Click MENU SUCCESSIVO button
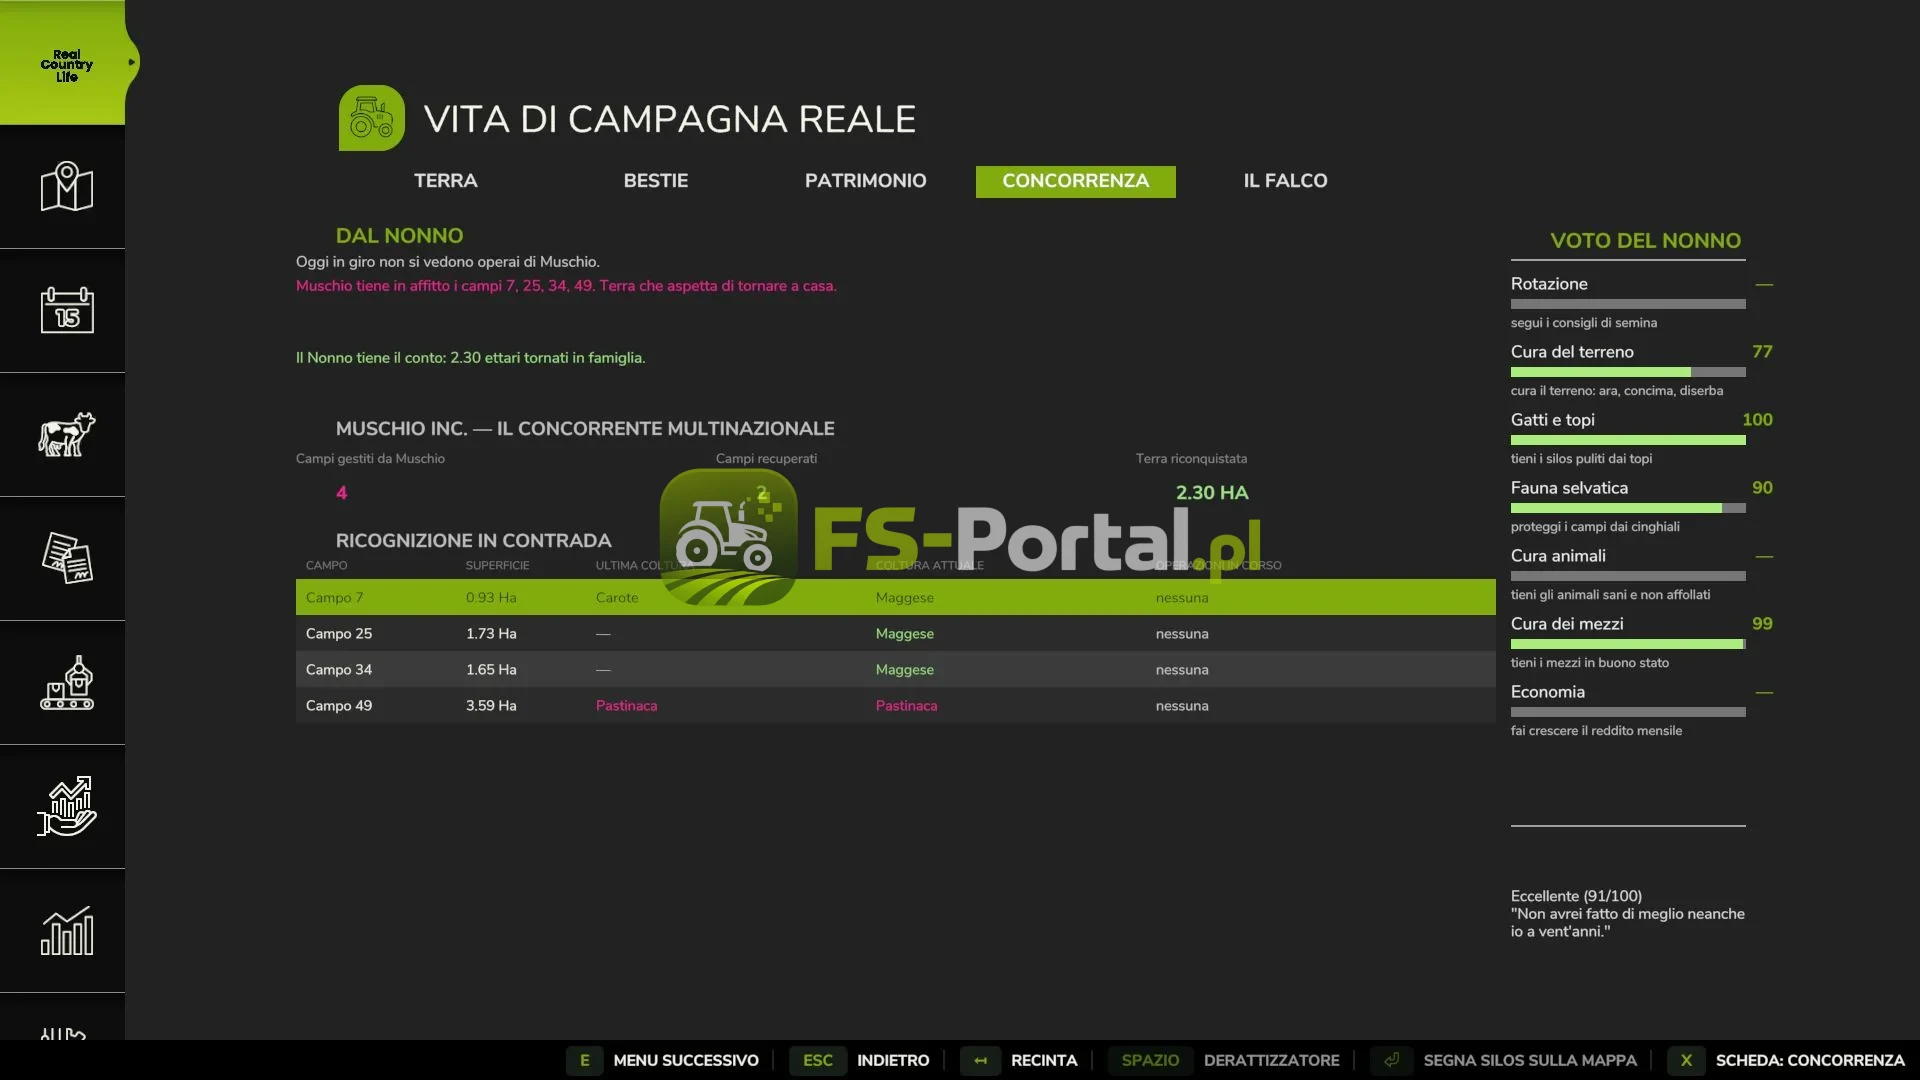Image resolution: width=1920 pixels, height=1080 pixels. [686, 1060]
